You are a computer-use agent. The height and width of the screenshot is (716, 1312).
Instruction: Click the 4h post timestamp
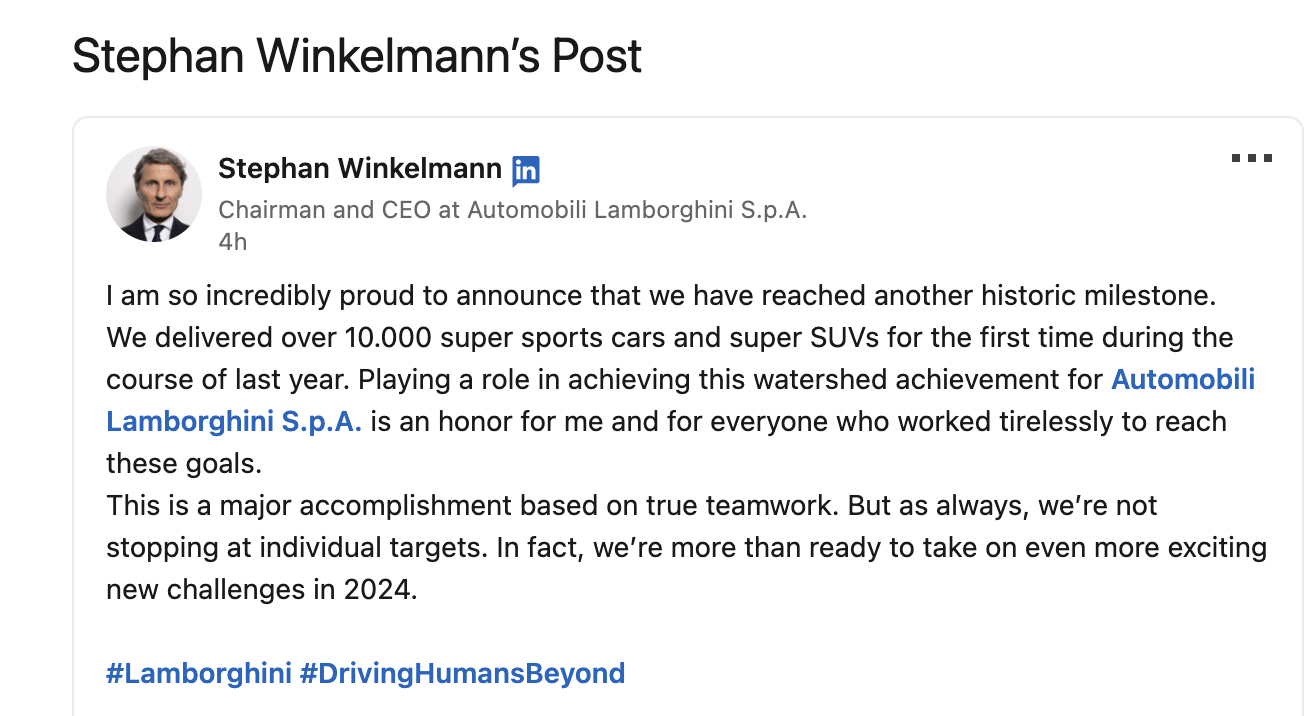[232, 242]
